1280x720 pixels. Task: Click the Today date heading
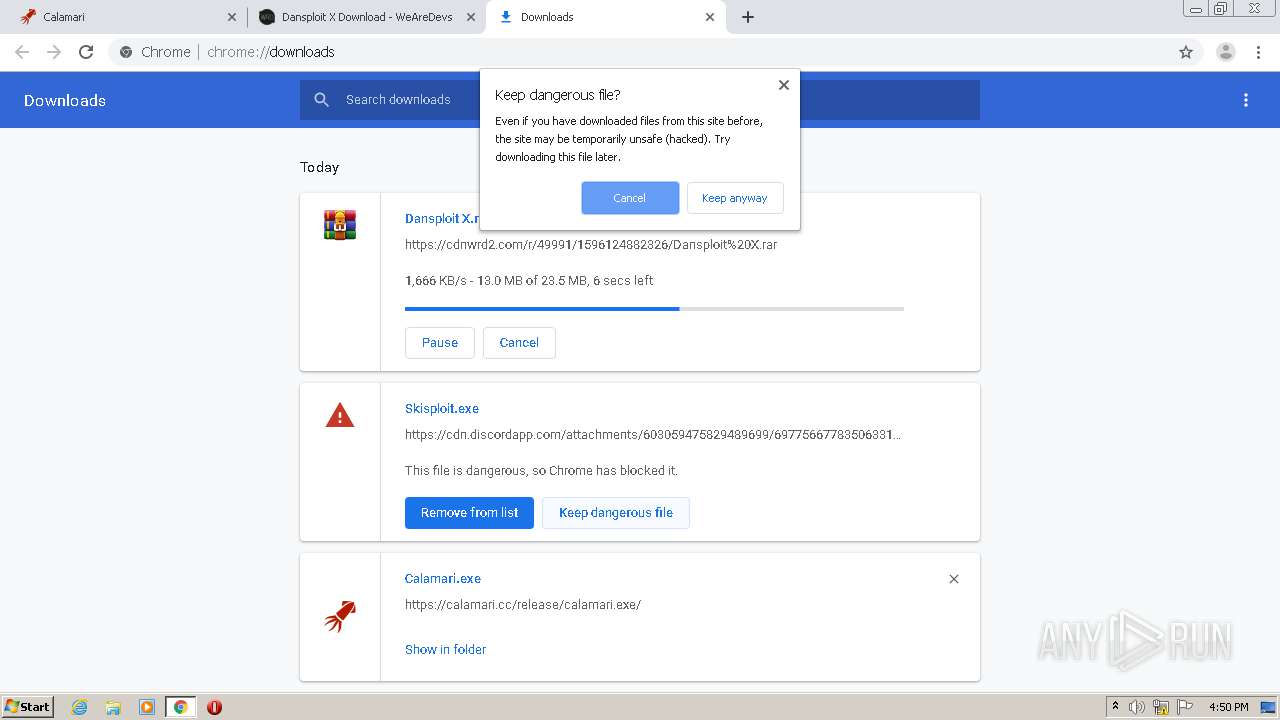pos(320,167)
